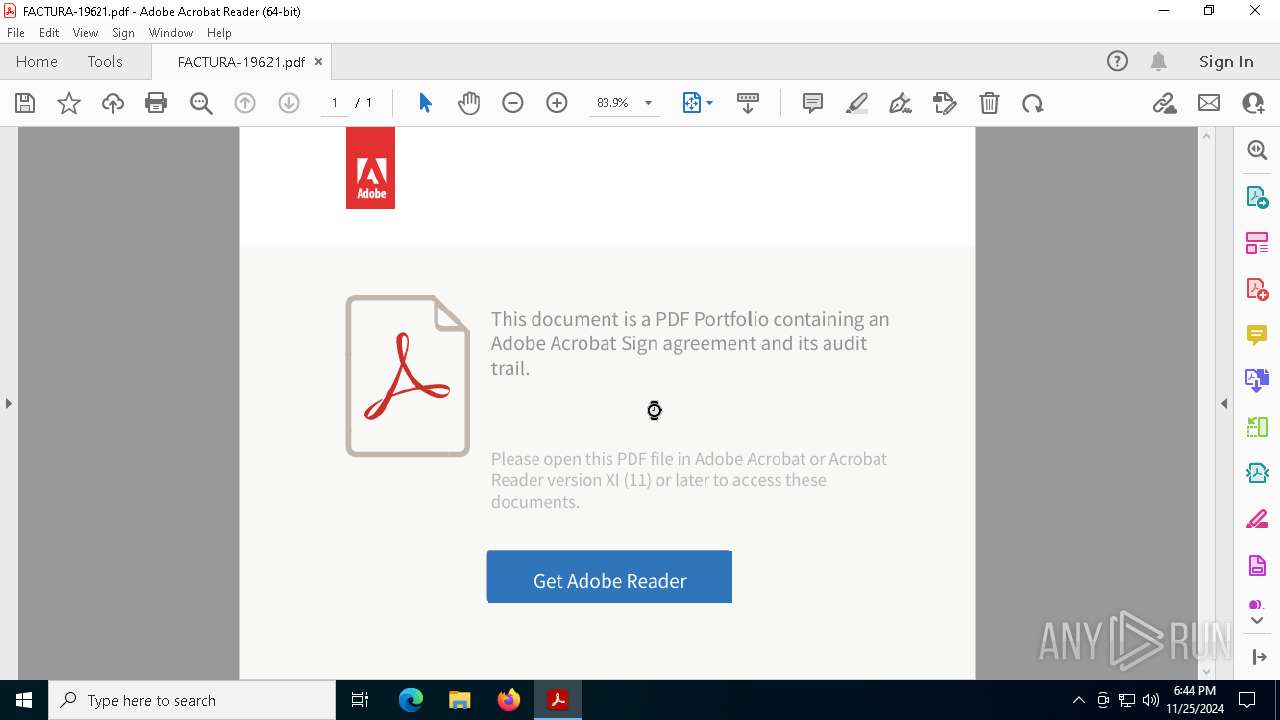The width and height of the screenshot is (1280, 720).
Task: Open the File menu
Action: [x=15, y=32]
